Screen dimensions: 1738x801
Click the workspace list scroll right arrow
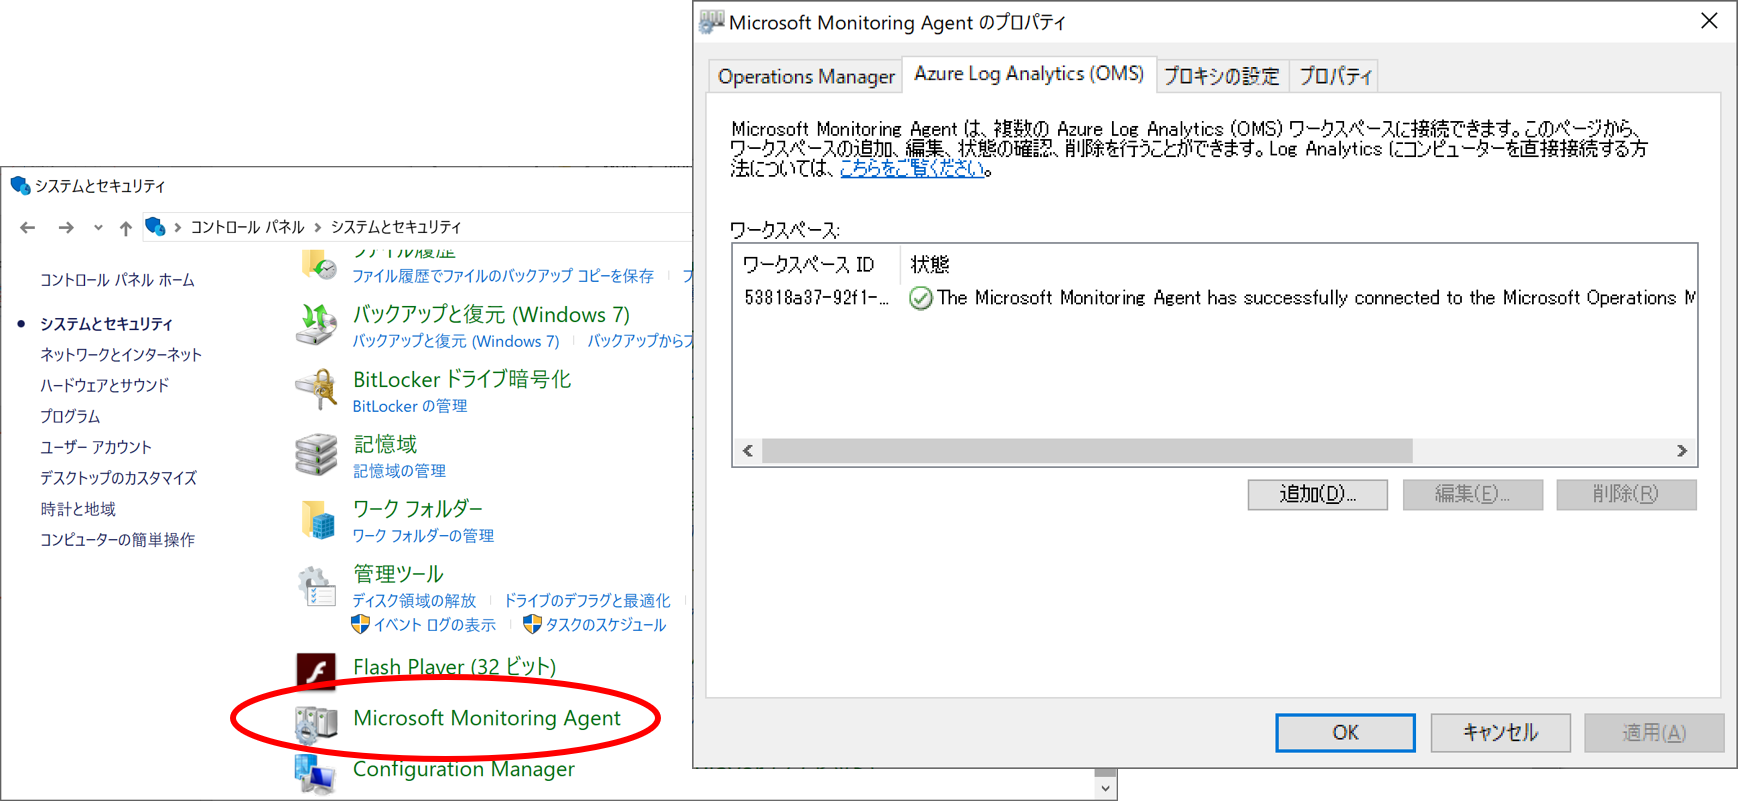pyautogui.click(x=1682, y=451)
